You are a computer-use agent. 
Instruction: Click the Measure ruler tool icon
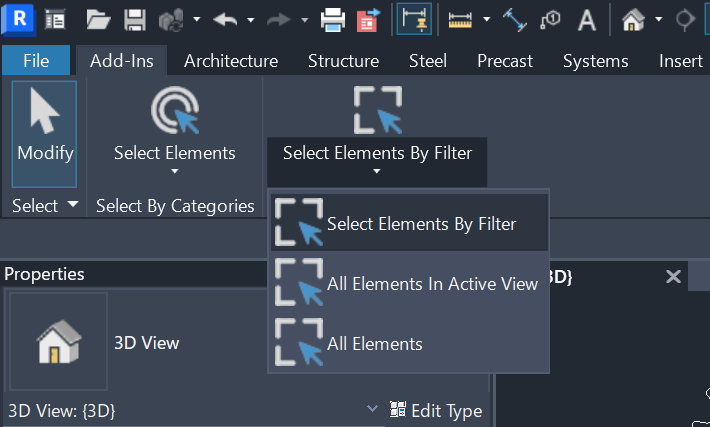[x=461, y=19]
